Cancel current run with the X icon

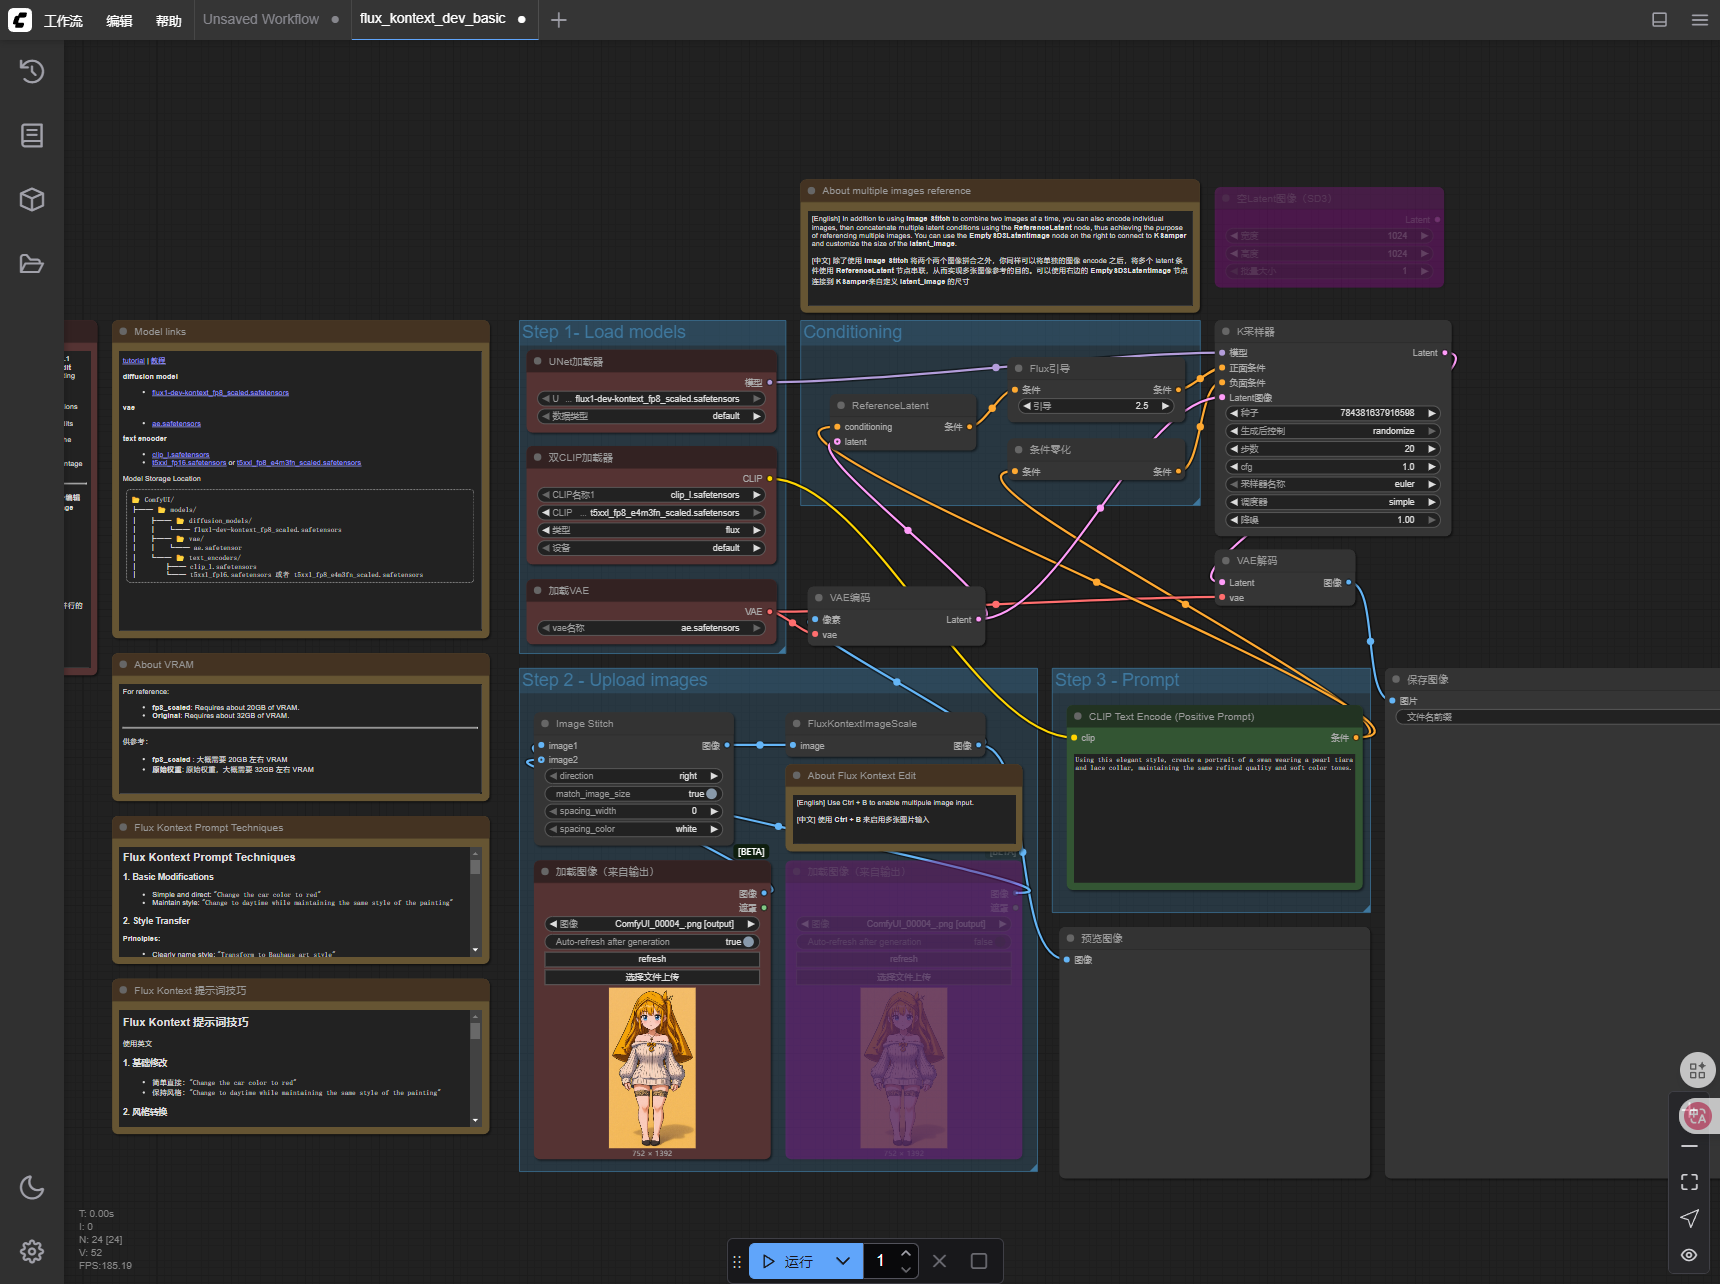coord(939,1261)
